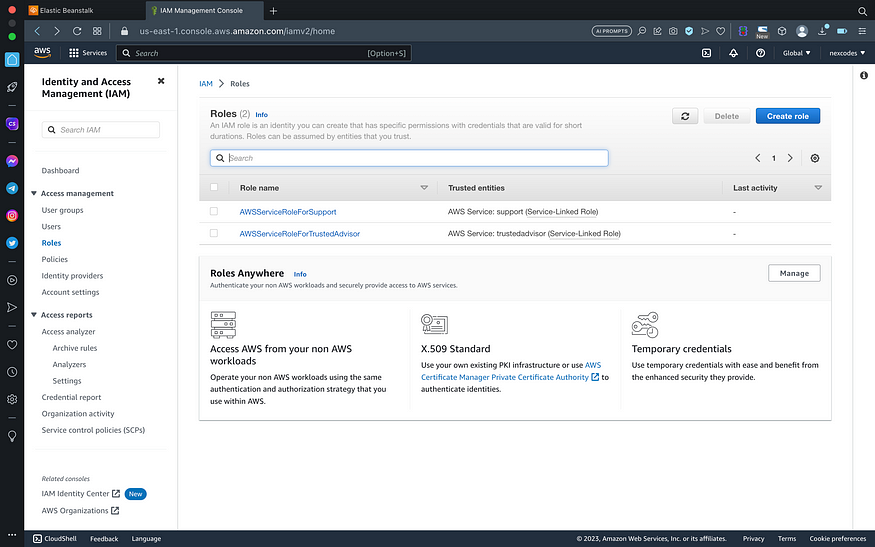This screenshot has width=875, height=547.
Task: Go to previous page of roles
Action: 757,158
